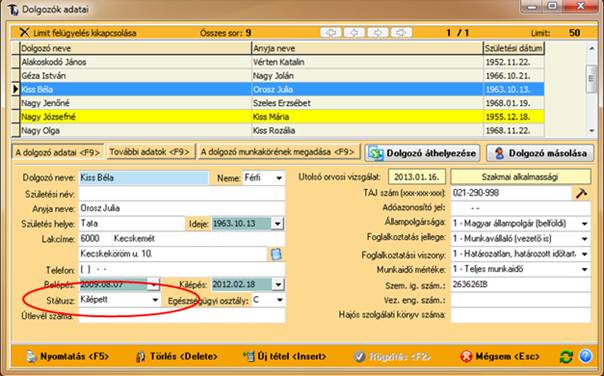The image size is (604, 376).
Task: Switch to A dolgozó adatai <F9> tab
Action: click(x=58, y=152)
